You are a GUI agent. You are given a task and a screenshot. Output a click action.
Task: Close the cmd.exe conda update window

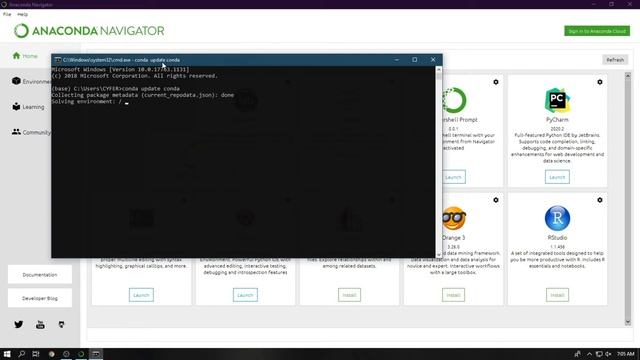[433, 60]
